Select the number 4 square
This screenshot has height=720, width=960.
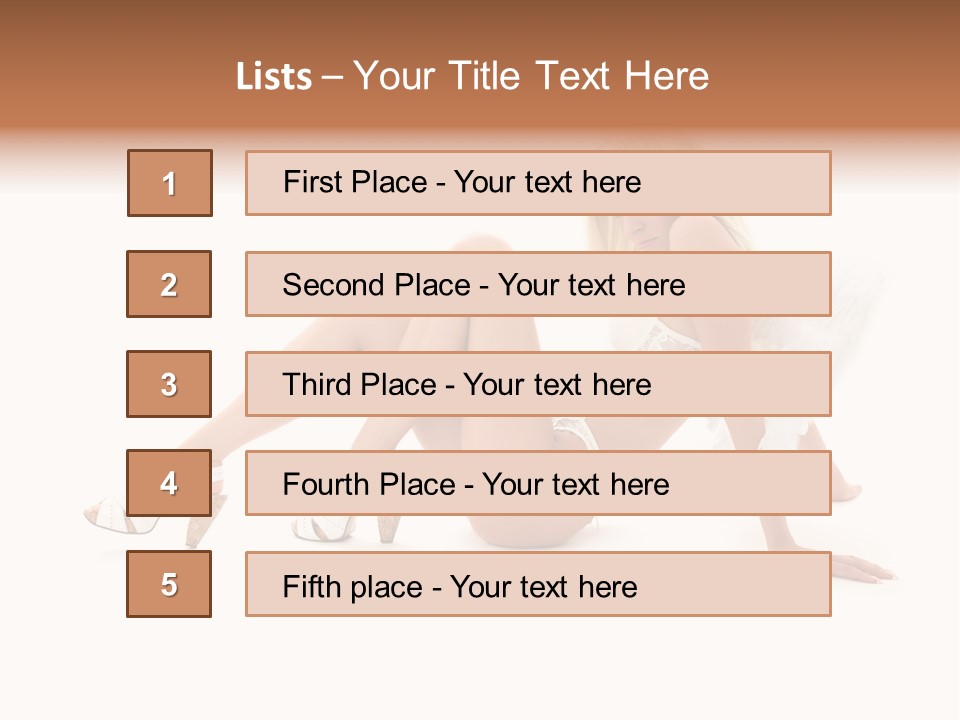coord(170,484)
